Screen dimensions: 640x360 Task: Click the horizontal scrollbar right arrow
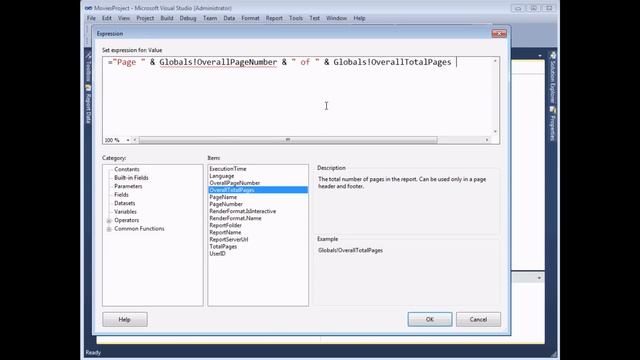click(x=487, y=140)
